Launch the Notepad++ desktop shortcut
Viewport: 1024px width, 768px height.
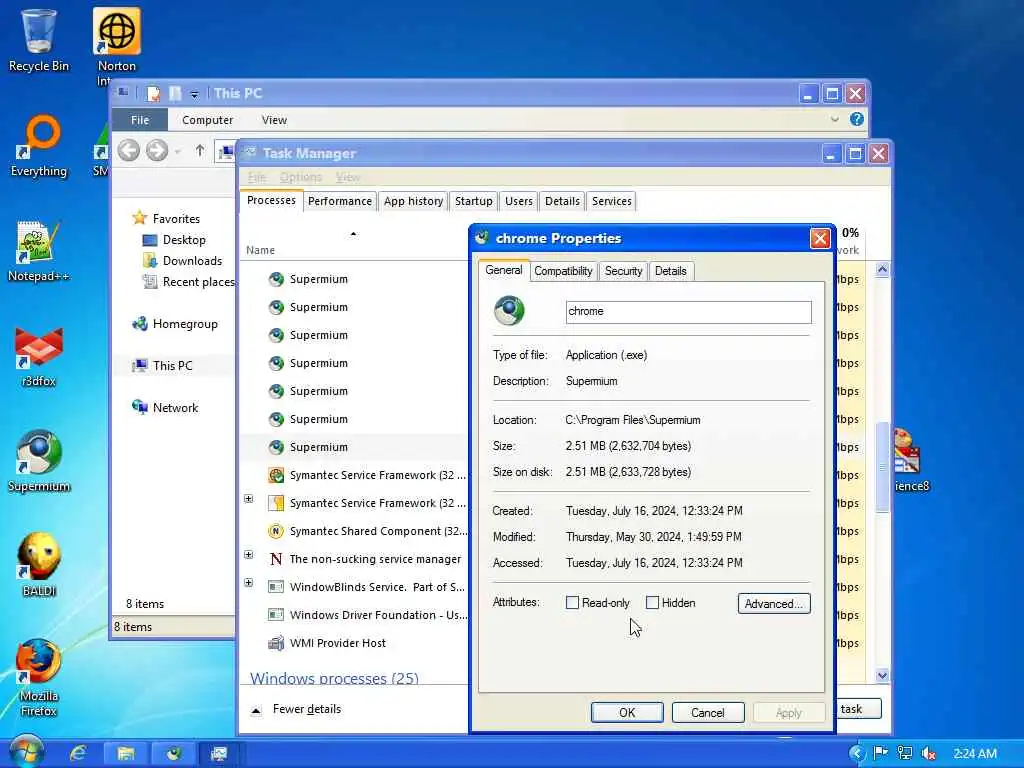[x=39, y=251]
